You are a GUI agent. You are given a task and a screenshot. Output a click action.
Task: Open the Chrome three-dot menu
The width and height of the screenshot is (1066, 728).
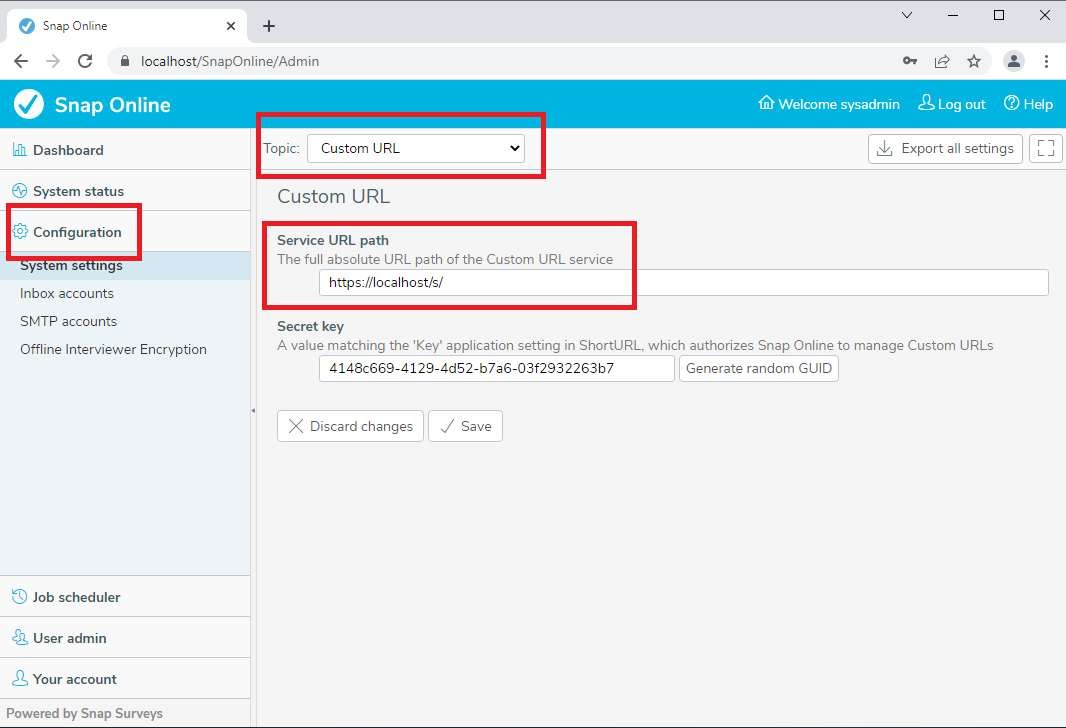(1046, 61)
